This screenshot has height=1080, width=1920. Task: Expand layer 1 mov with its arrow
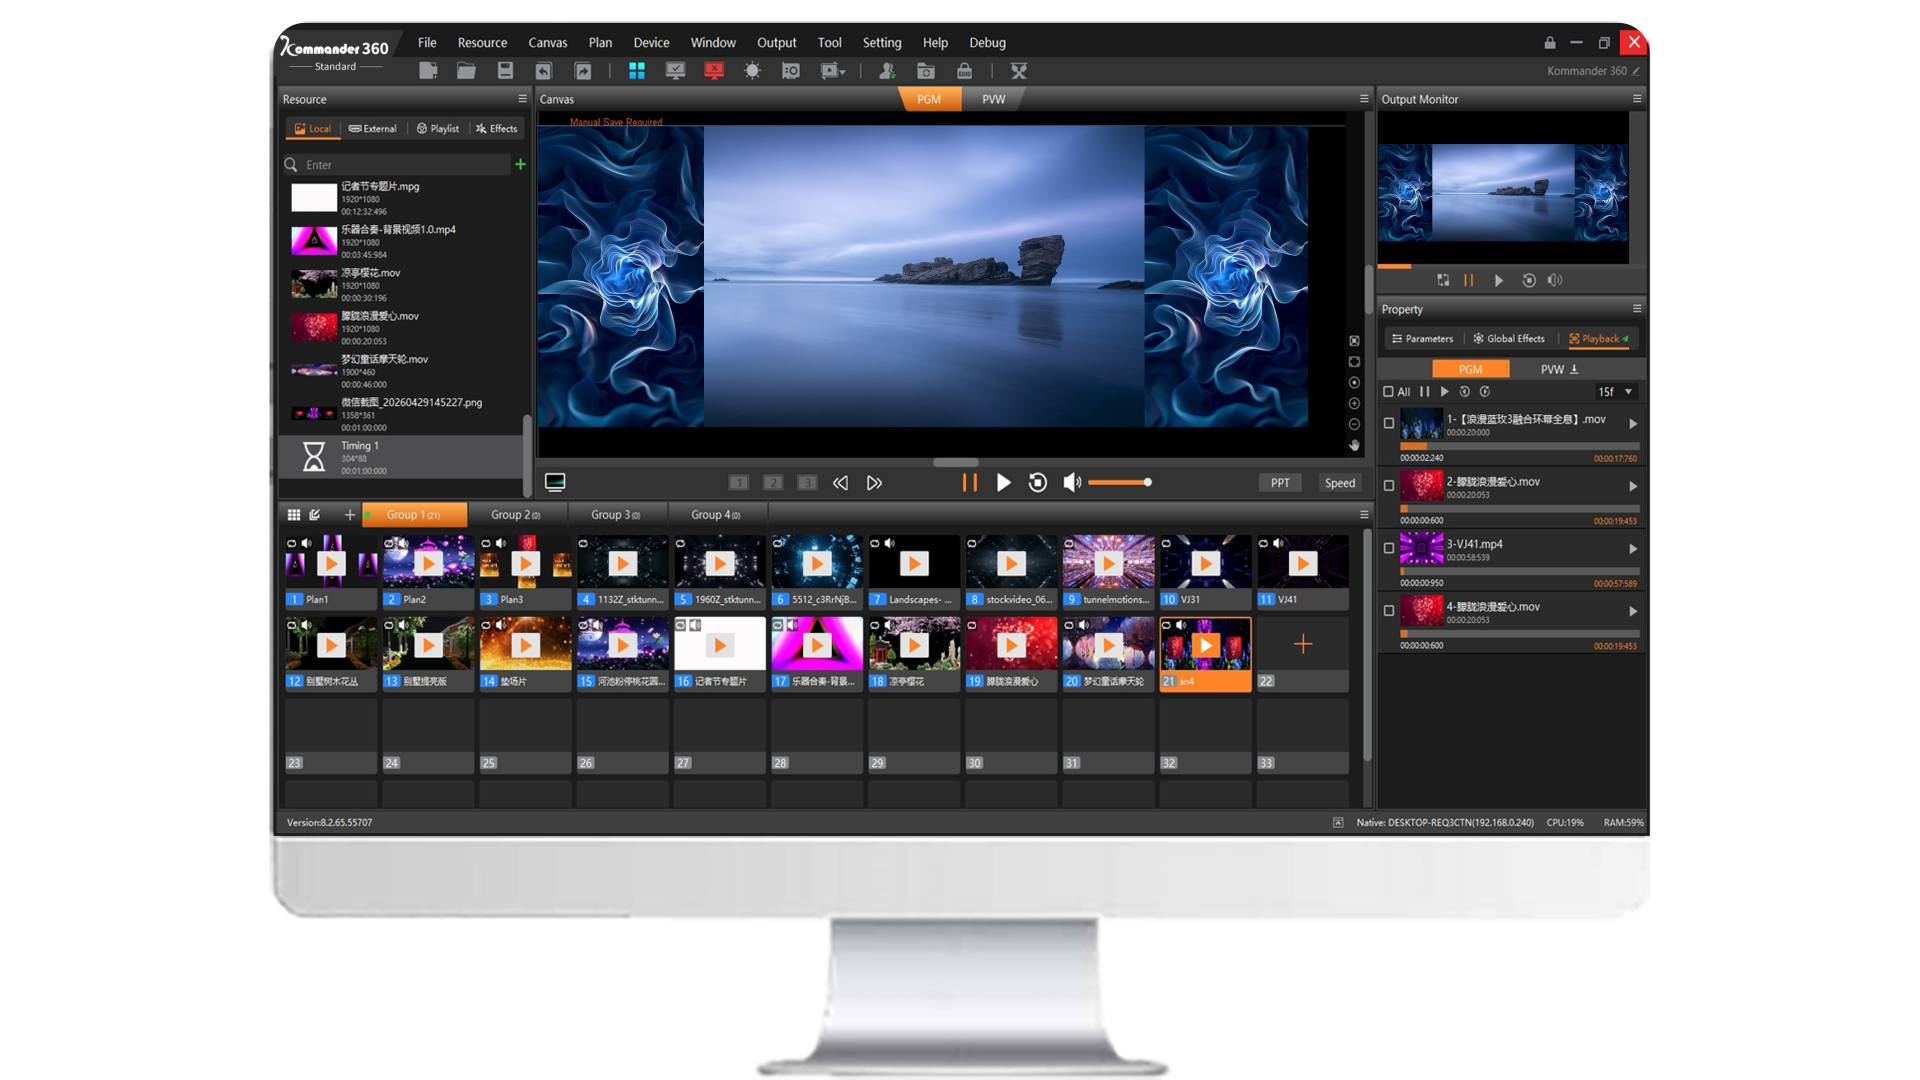pyautogui.click(x=1633, y=424)
